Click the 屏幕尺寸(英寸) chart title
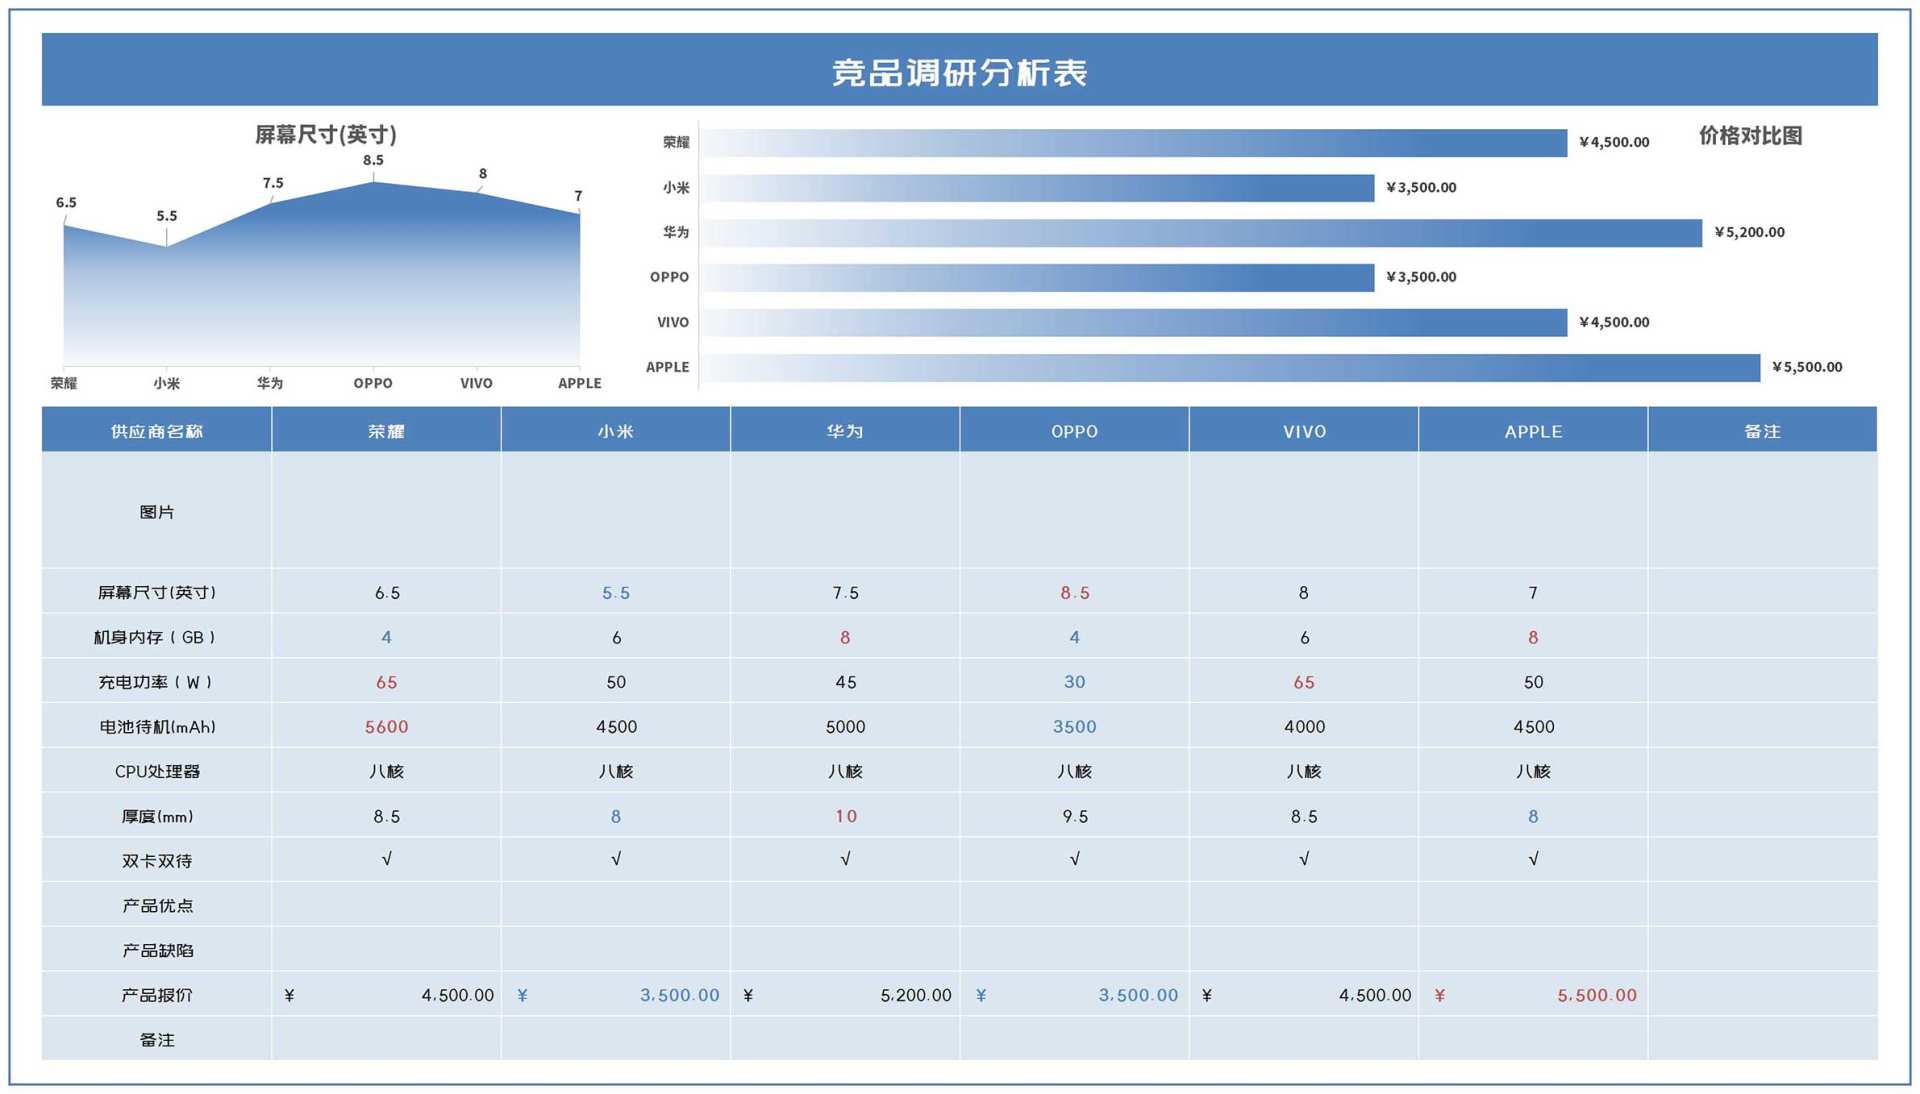This screenshot has height=1094, width=1920. click(326, 134)
